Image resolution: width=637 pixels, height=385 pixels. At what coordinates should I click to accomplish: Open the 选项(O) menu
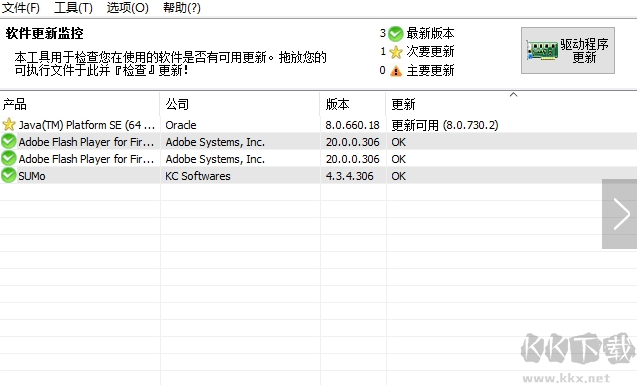click(x=128, y=8)
